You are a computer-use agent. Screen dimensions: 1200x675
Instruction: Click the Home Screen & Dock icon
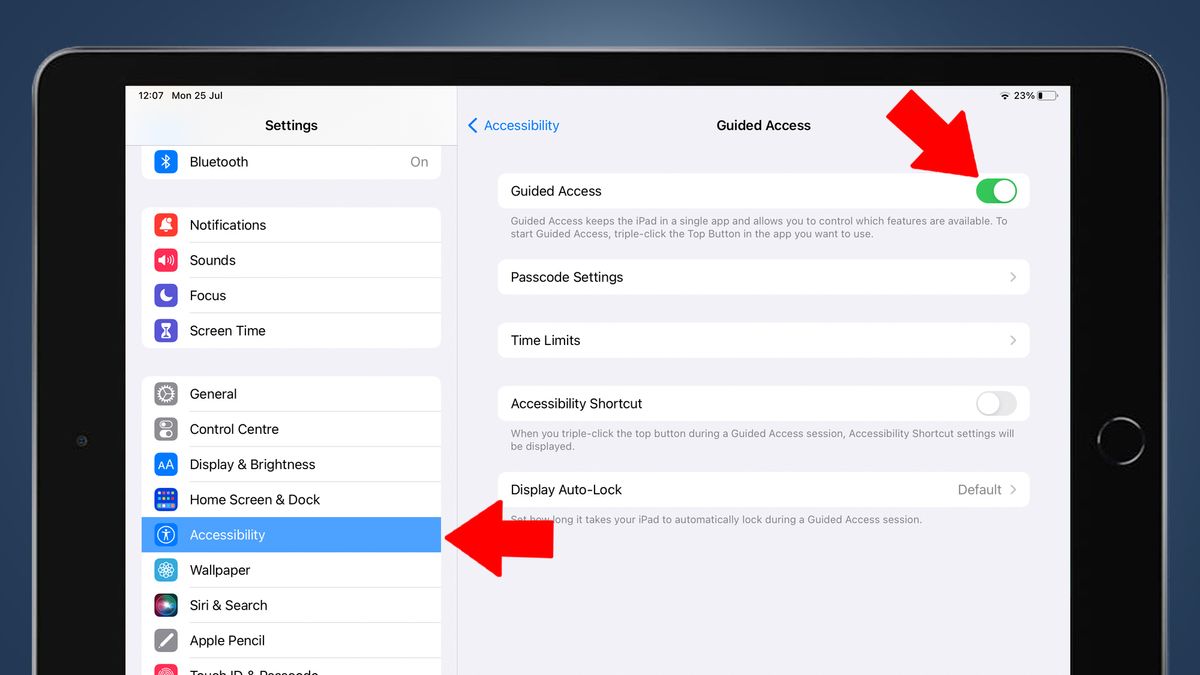[x=165, y=499]
